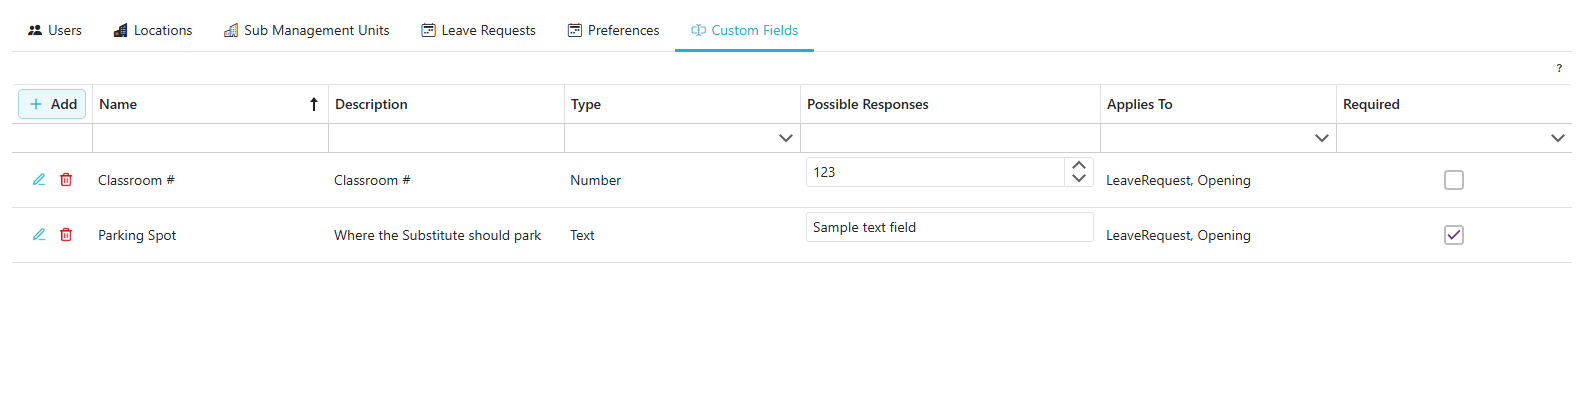Image resolution: width=1584 pixels, height=418 pixels.
Task: Enable Required checkbox for Classroom #
Action: [x=1453, y=180]
